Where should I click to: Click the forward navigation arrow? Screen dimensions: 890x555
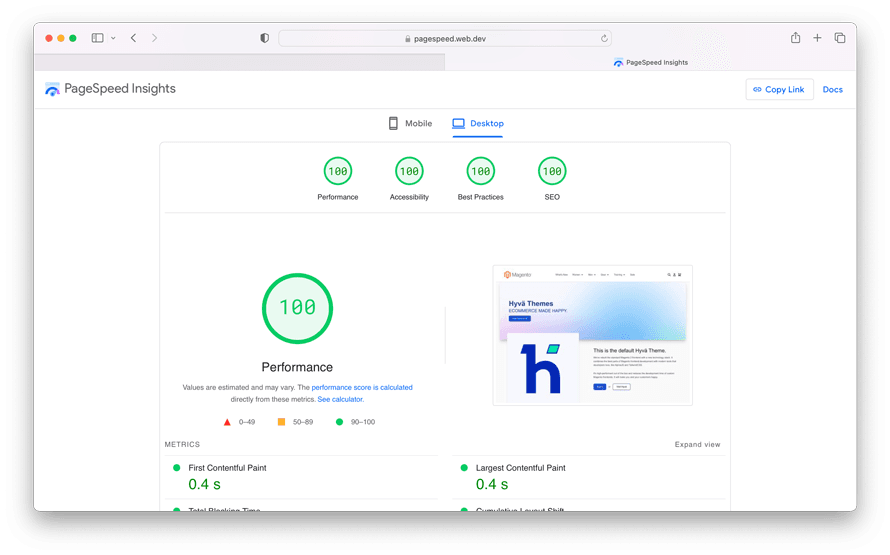[x=154, y=38]
